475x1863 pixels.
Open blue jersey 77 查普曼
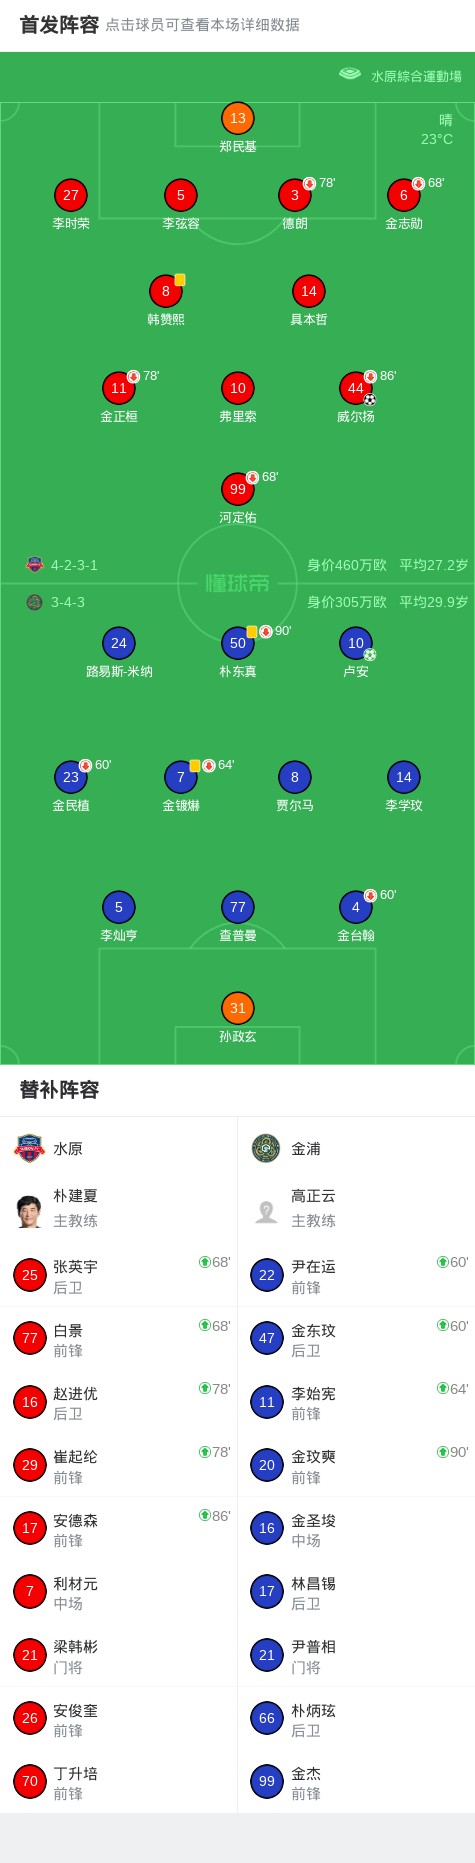click(x=238, y=907)
